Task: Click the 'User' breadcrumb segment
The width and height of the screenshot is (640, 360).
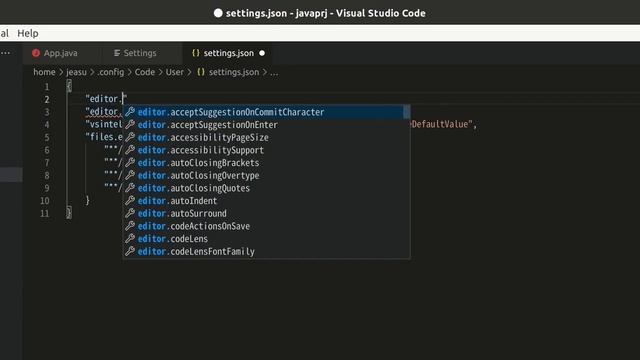Action: [175, 72]
